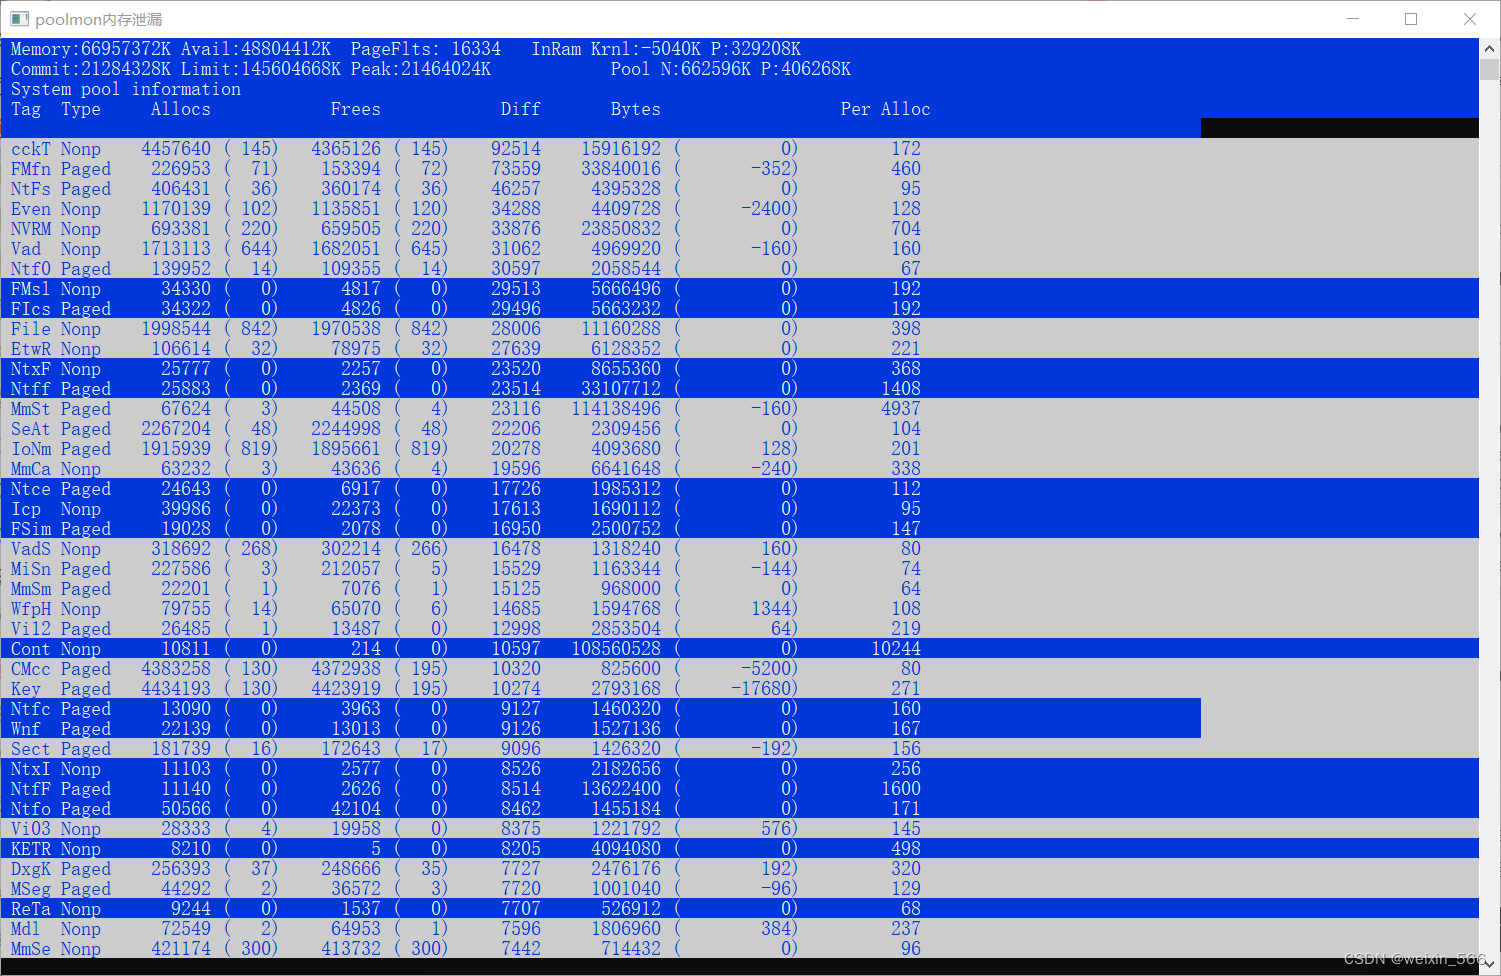This screenshot has width=1501, height=976.
Task: Click the Commit:21284328K value
Action: coord(90,69)
